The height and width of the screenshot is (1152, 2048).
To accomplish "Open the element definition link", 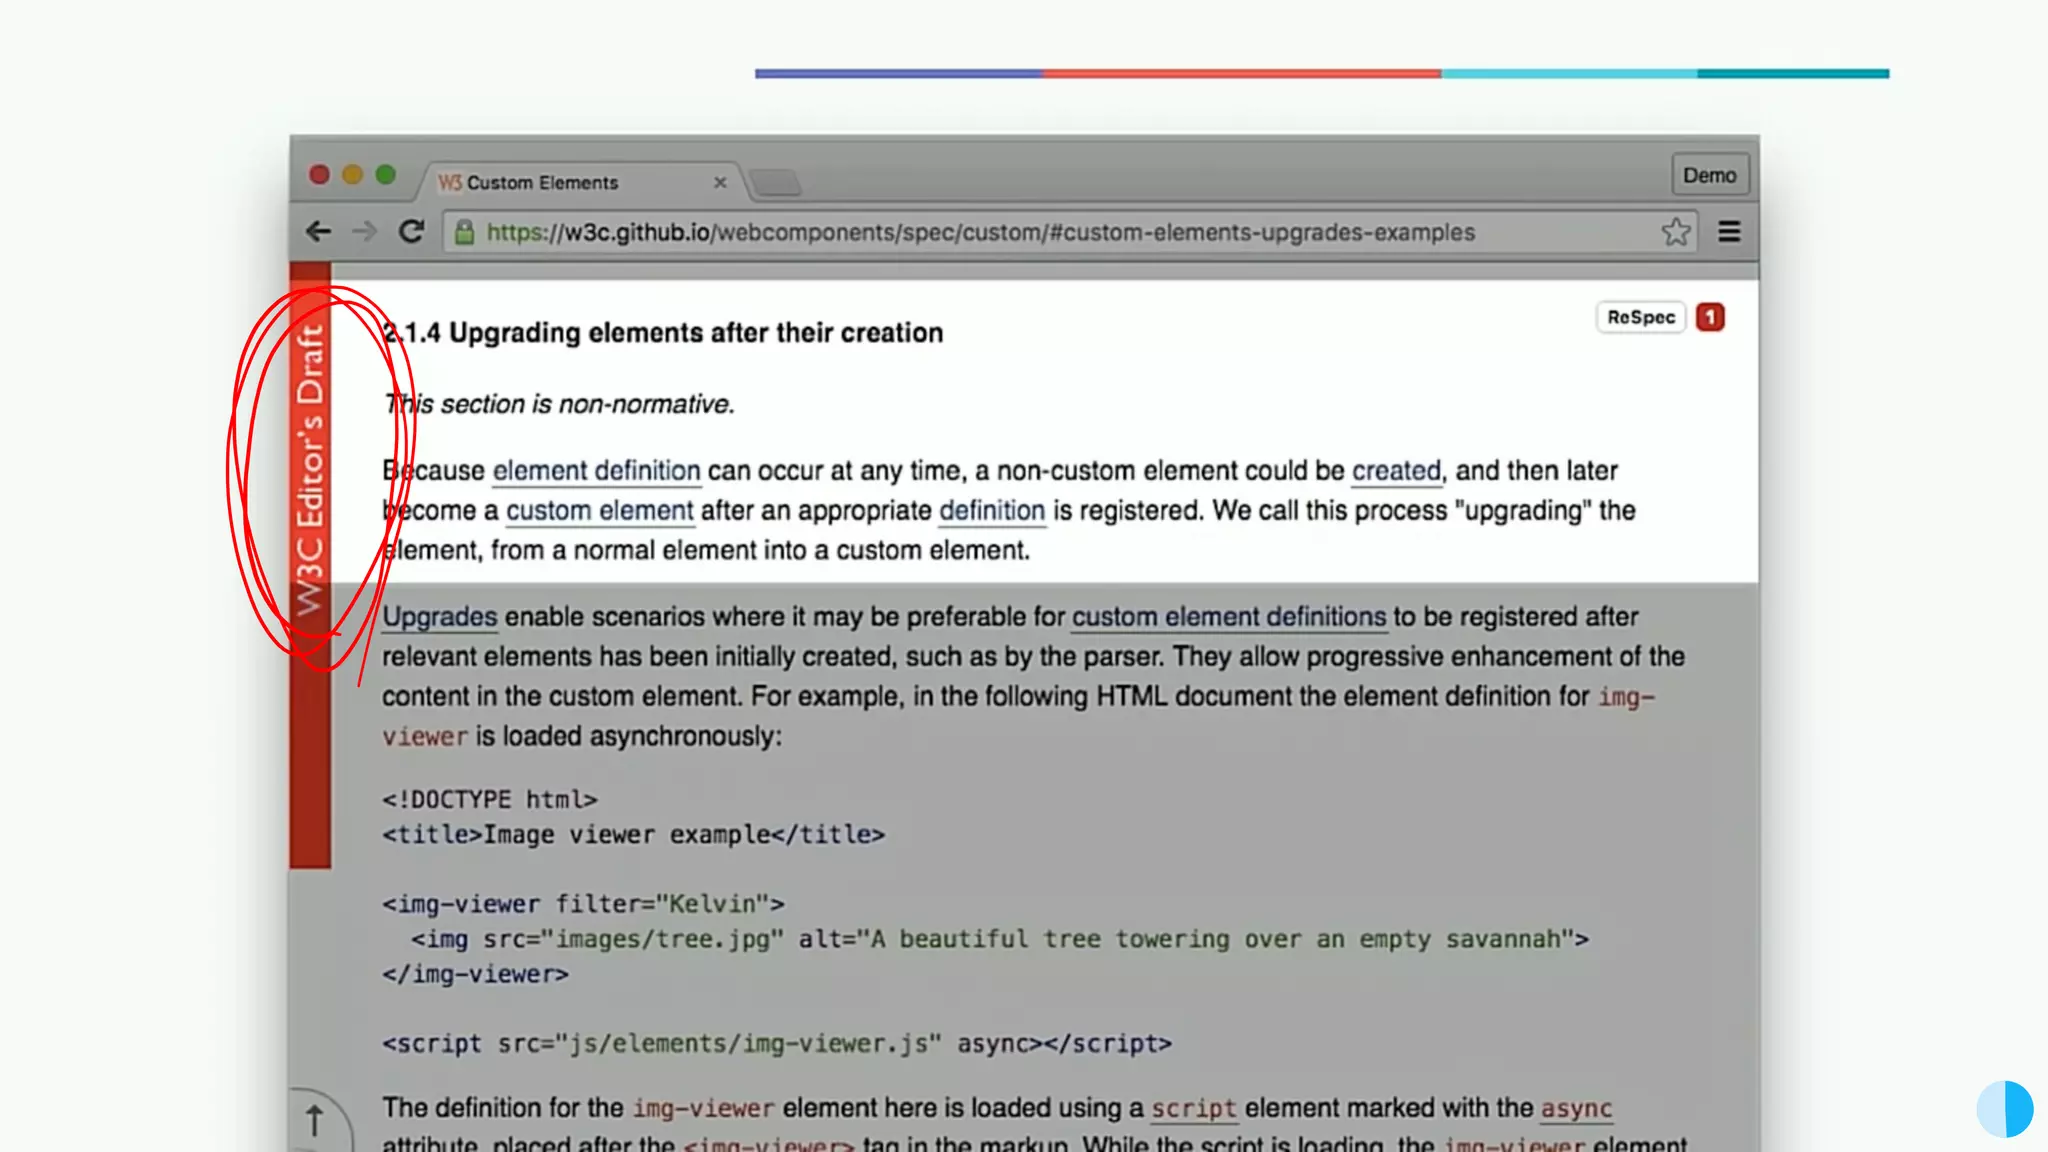I will pos(596,471).
